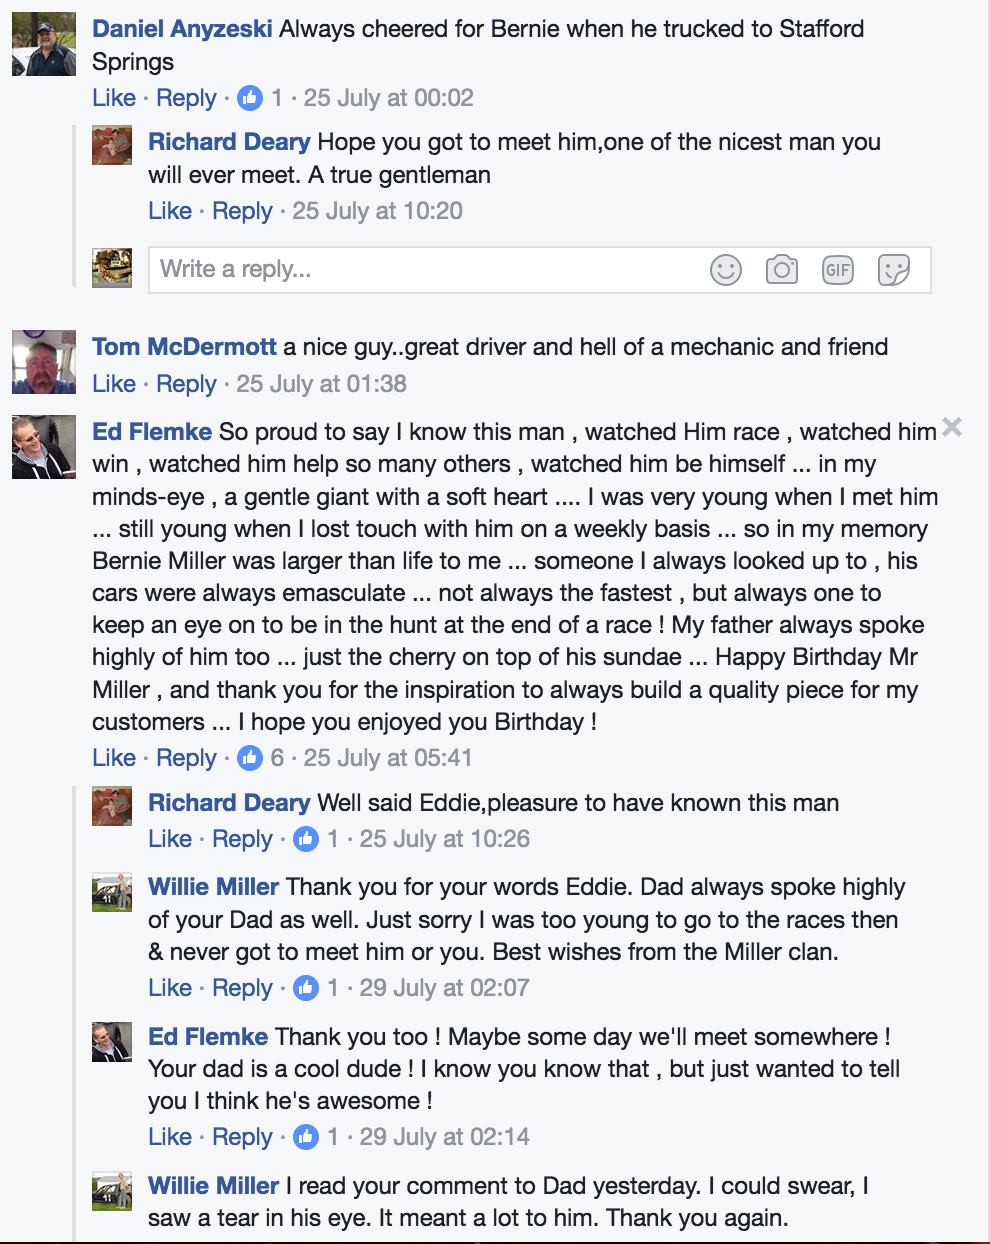
Task: Attach a photo using camera icon
Action: [x=782, y=270]
